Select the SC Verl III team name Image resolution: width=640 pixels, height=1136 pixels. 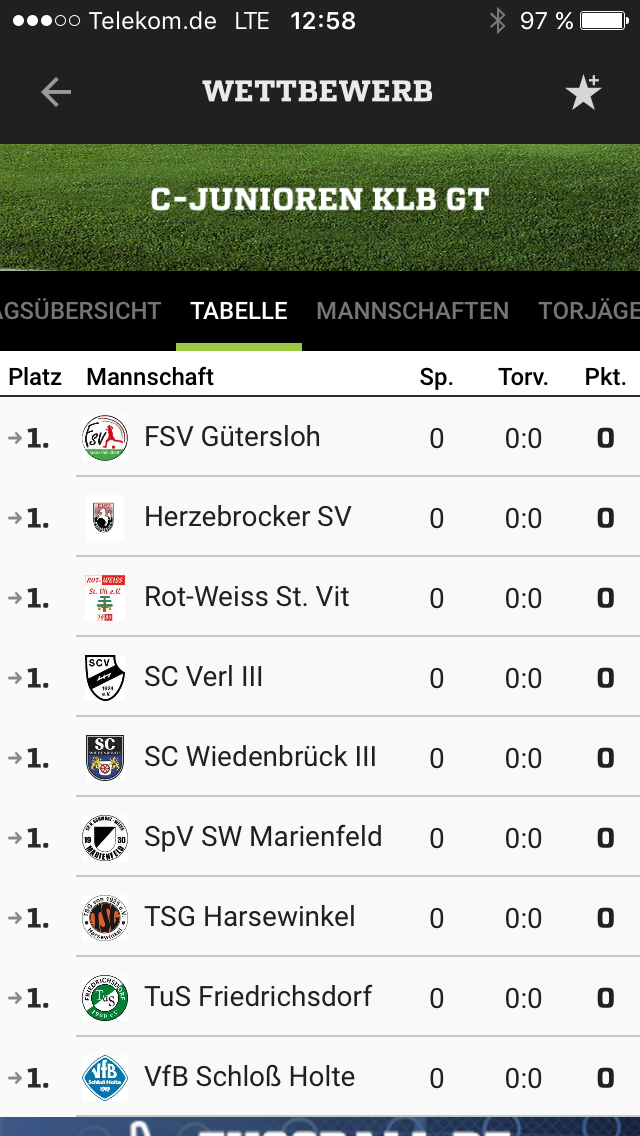(204, 677)
